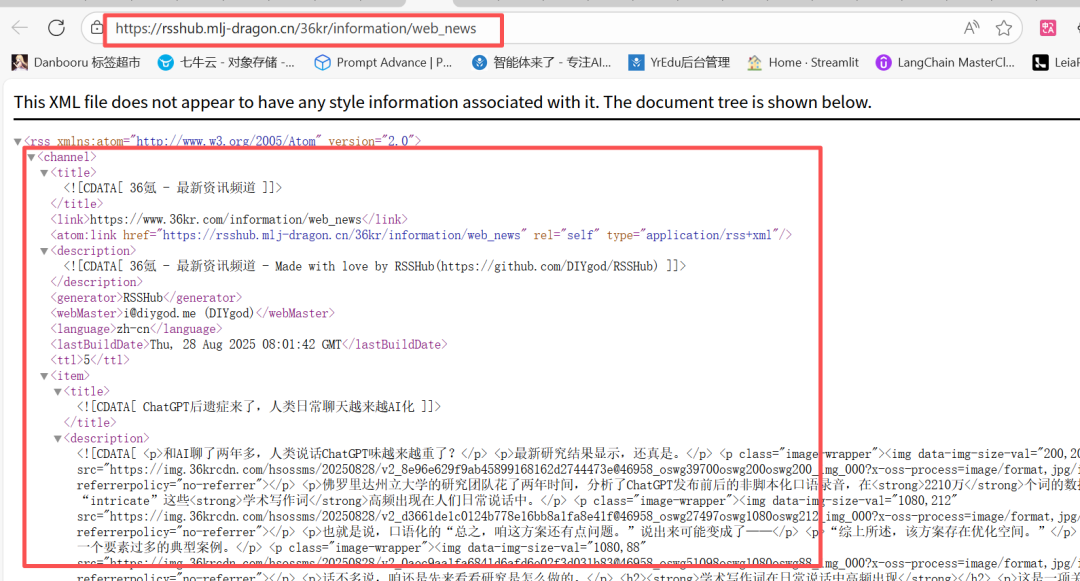Image resolution: width=1080 pixels, height=581 pixels.
Task: Collapse the channel title node triangle
Action: (x=44, y=173)
